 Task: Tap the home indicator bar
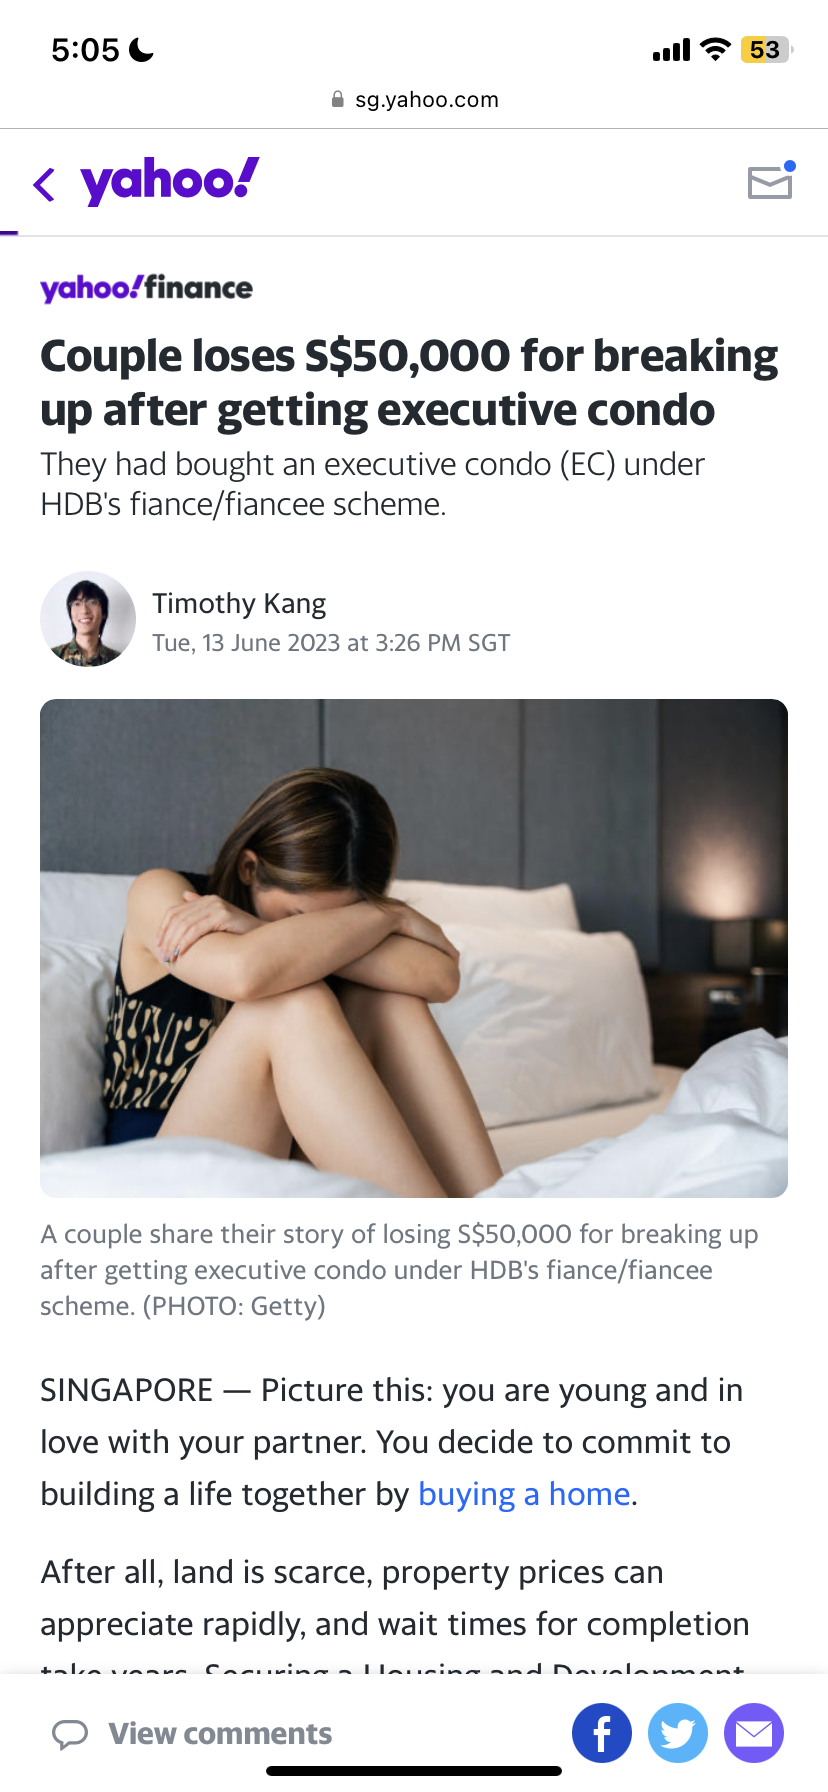click(414, 1771)
